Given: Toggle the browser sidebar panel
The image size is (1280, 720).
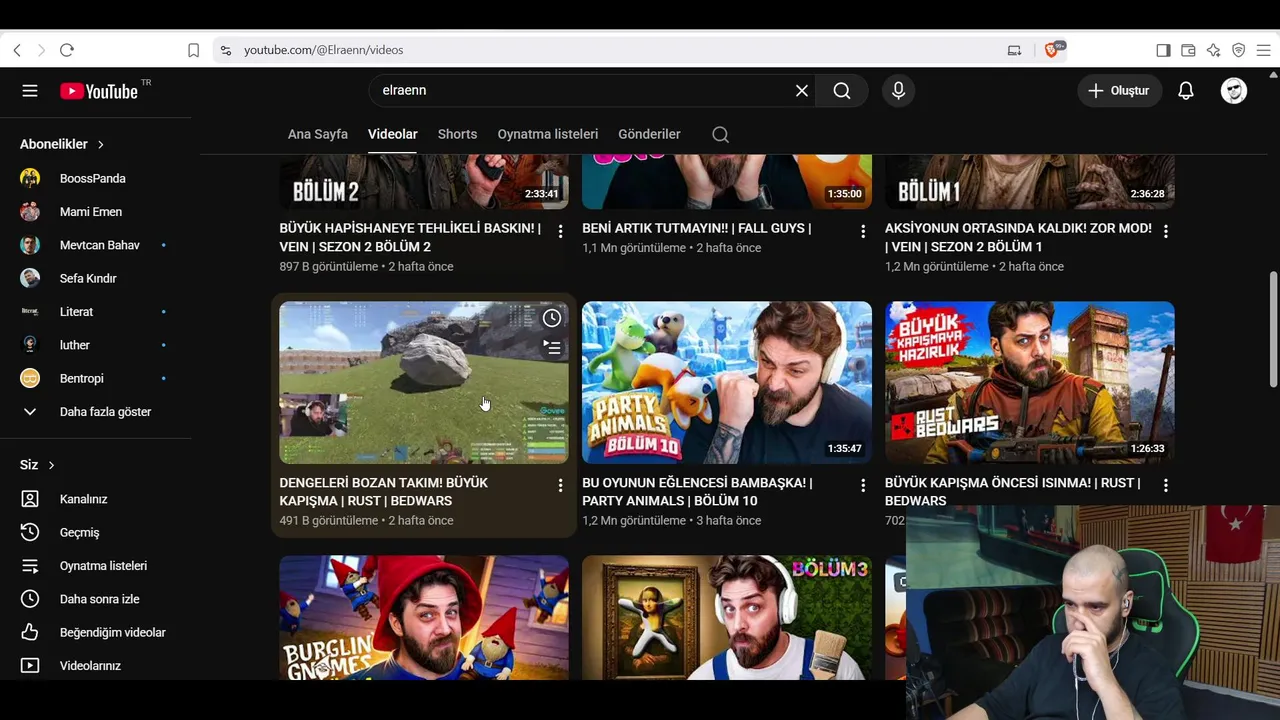Looking at the screenshot, I should click(1163, 50).
